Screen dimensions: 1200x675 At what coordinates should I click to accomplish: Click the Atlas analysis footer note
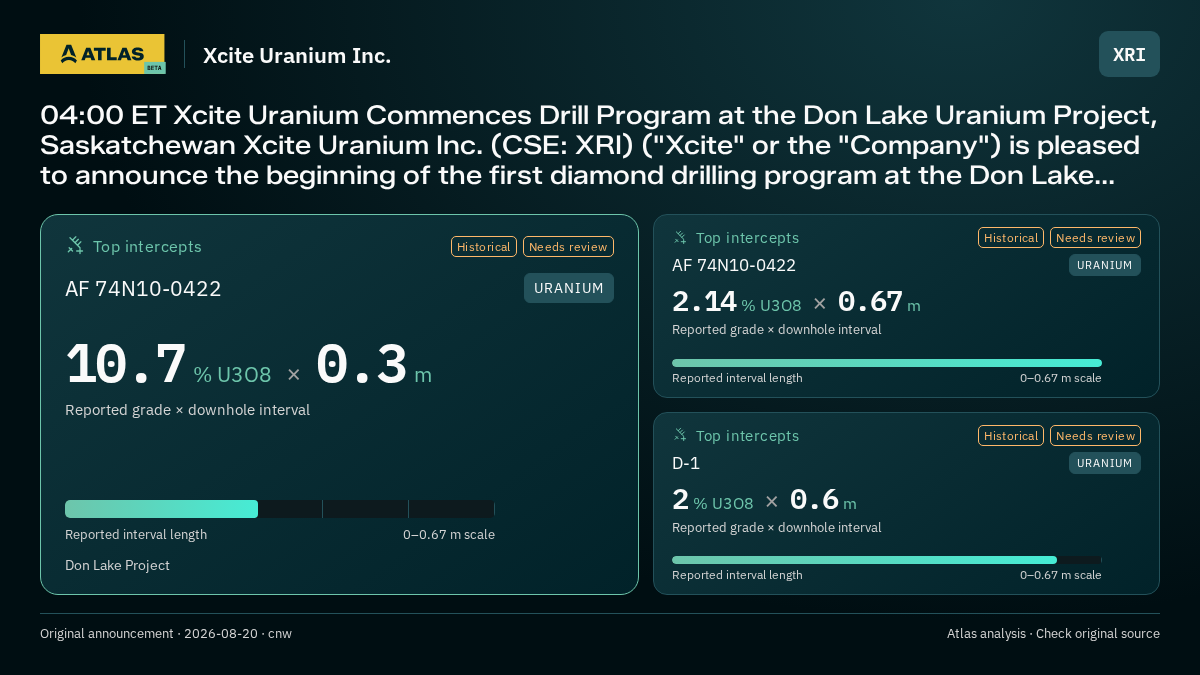1053,634
